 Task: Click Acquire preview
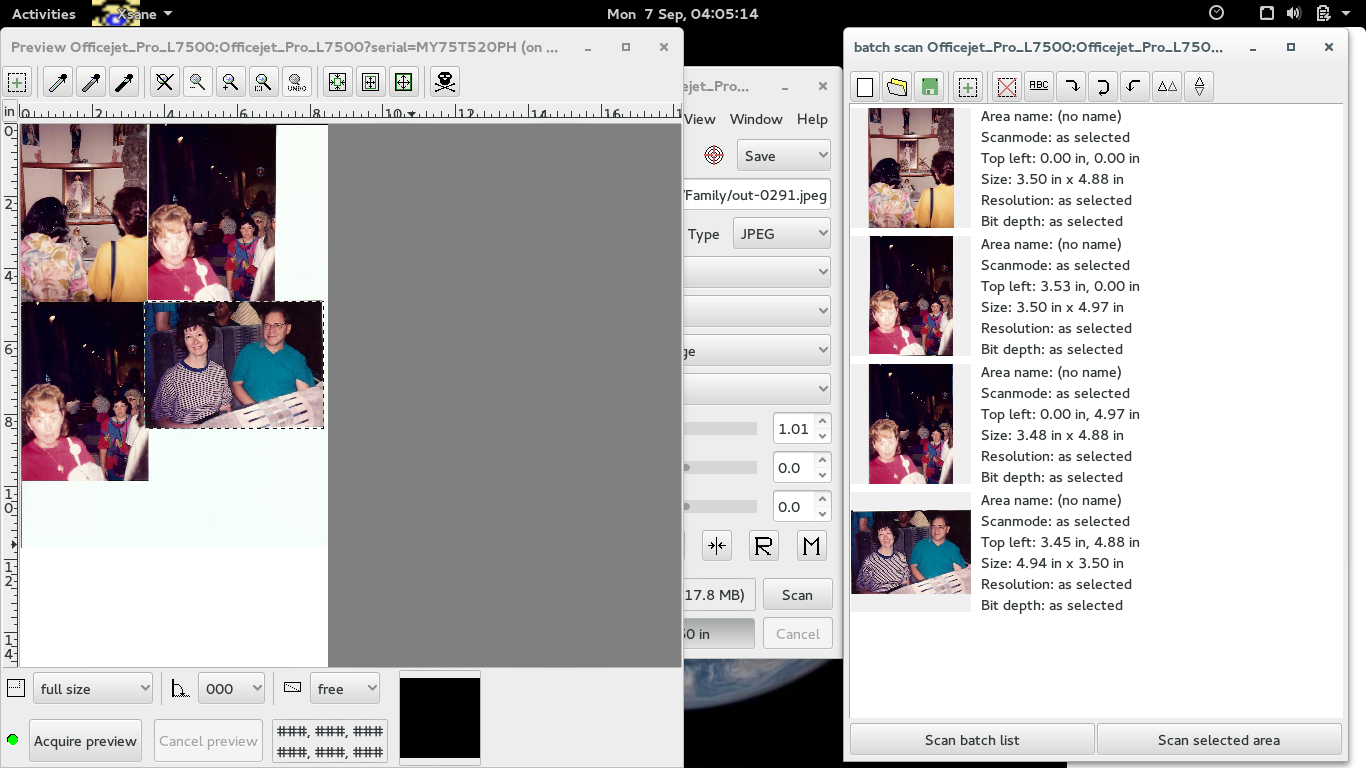[85, 741]
